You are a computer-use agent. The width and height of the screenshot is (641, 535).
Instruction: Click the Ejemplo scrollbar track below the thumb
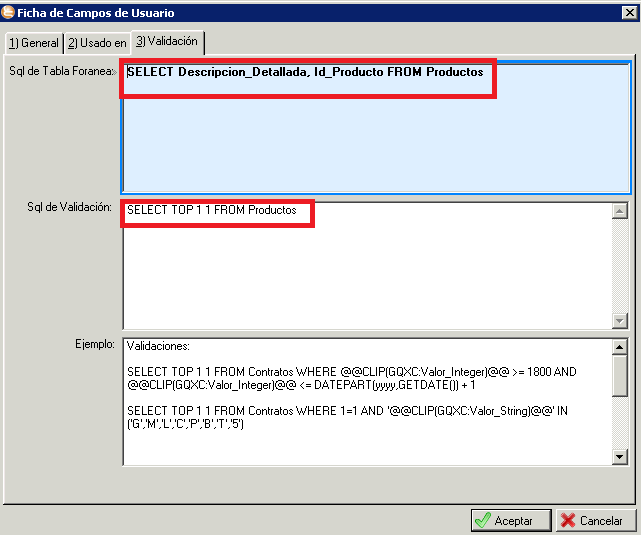pyautogui.click(x=620, y=425)
